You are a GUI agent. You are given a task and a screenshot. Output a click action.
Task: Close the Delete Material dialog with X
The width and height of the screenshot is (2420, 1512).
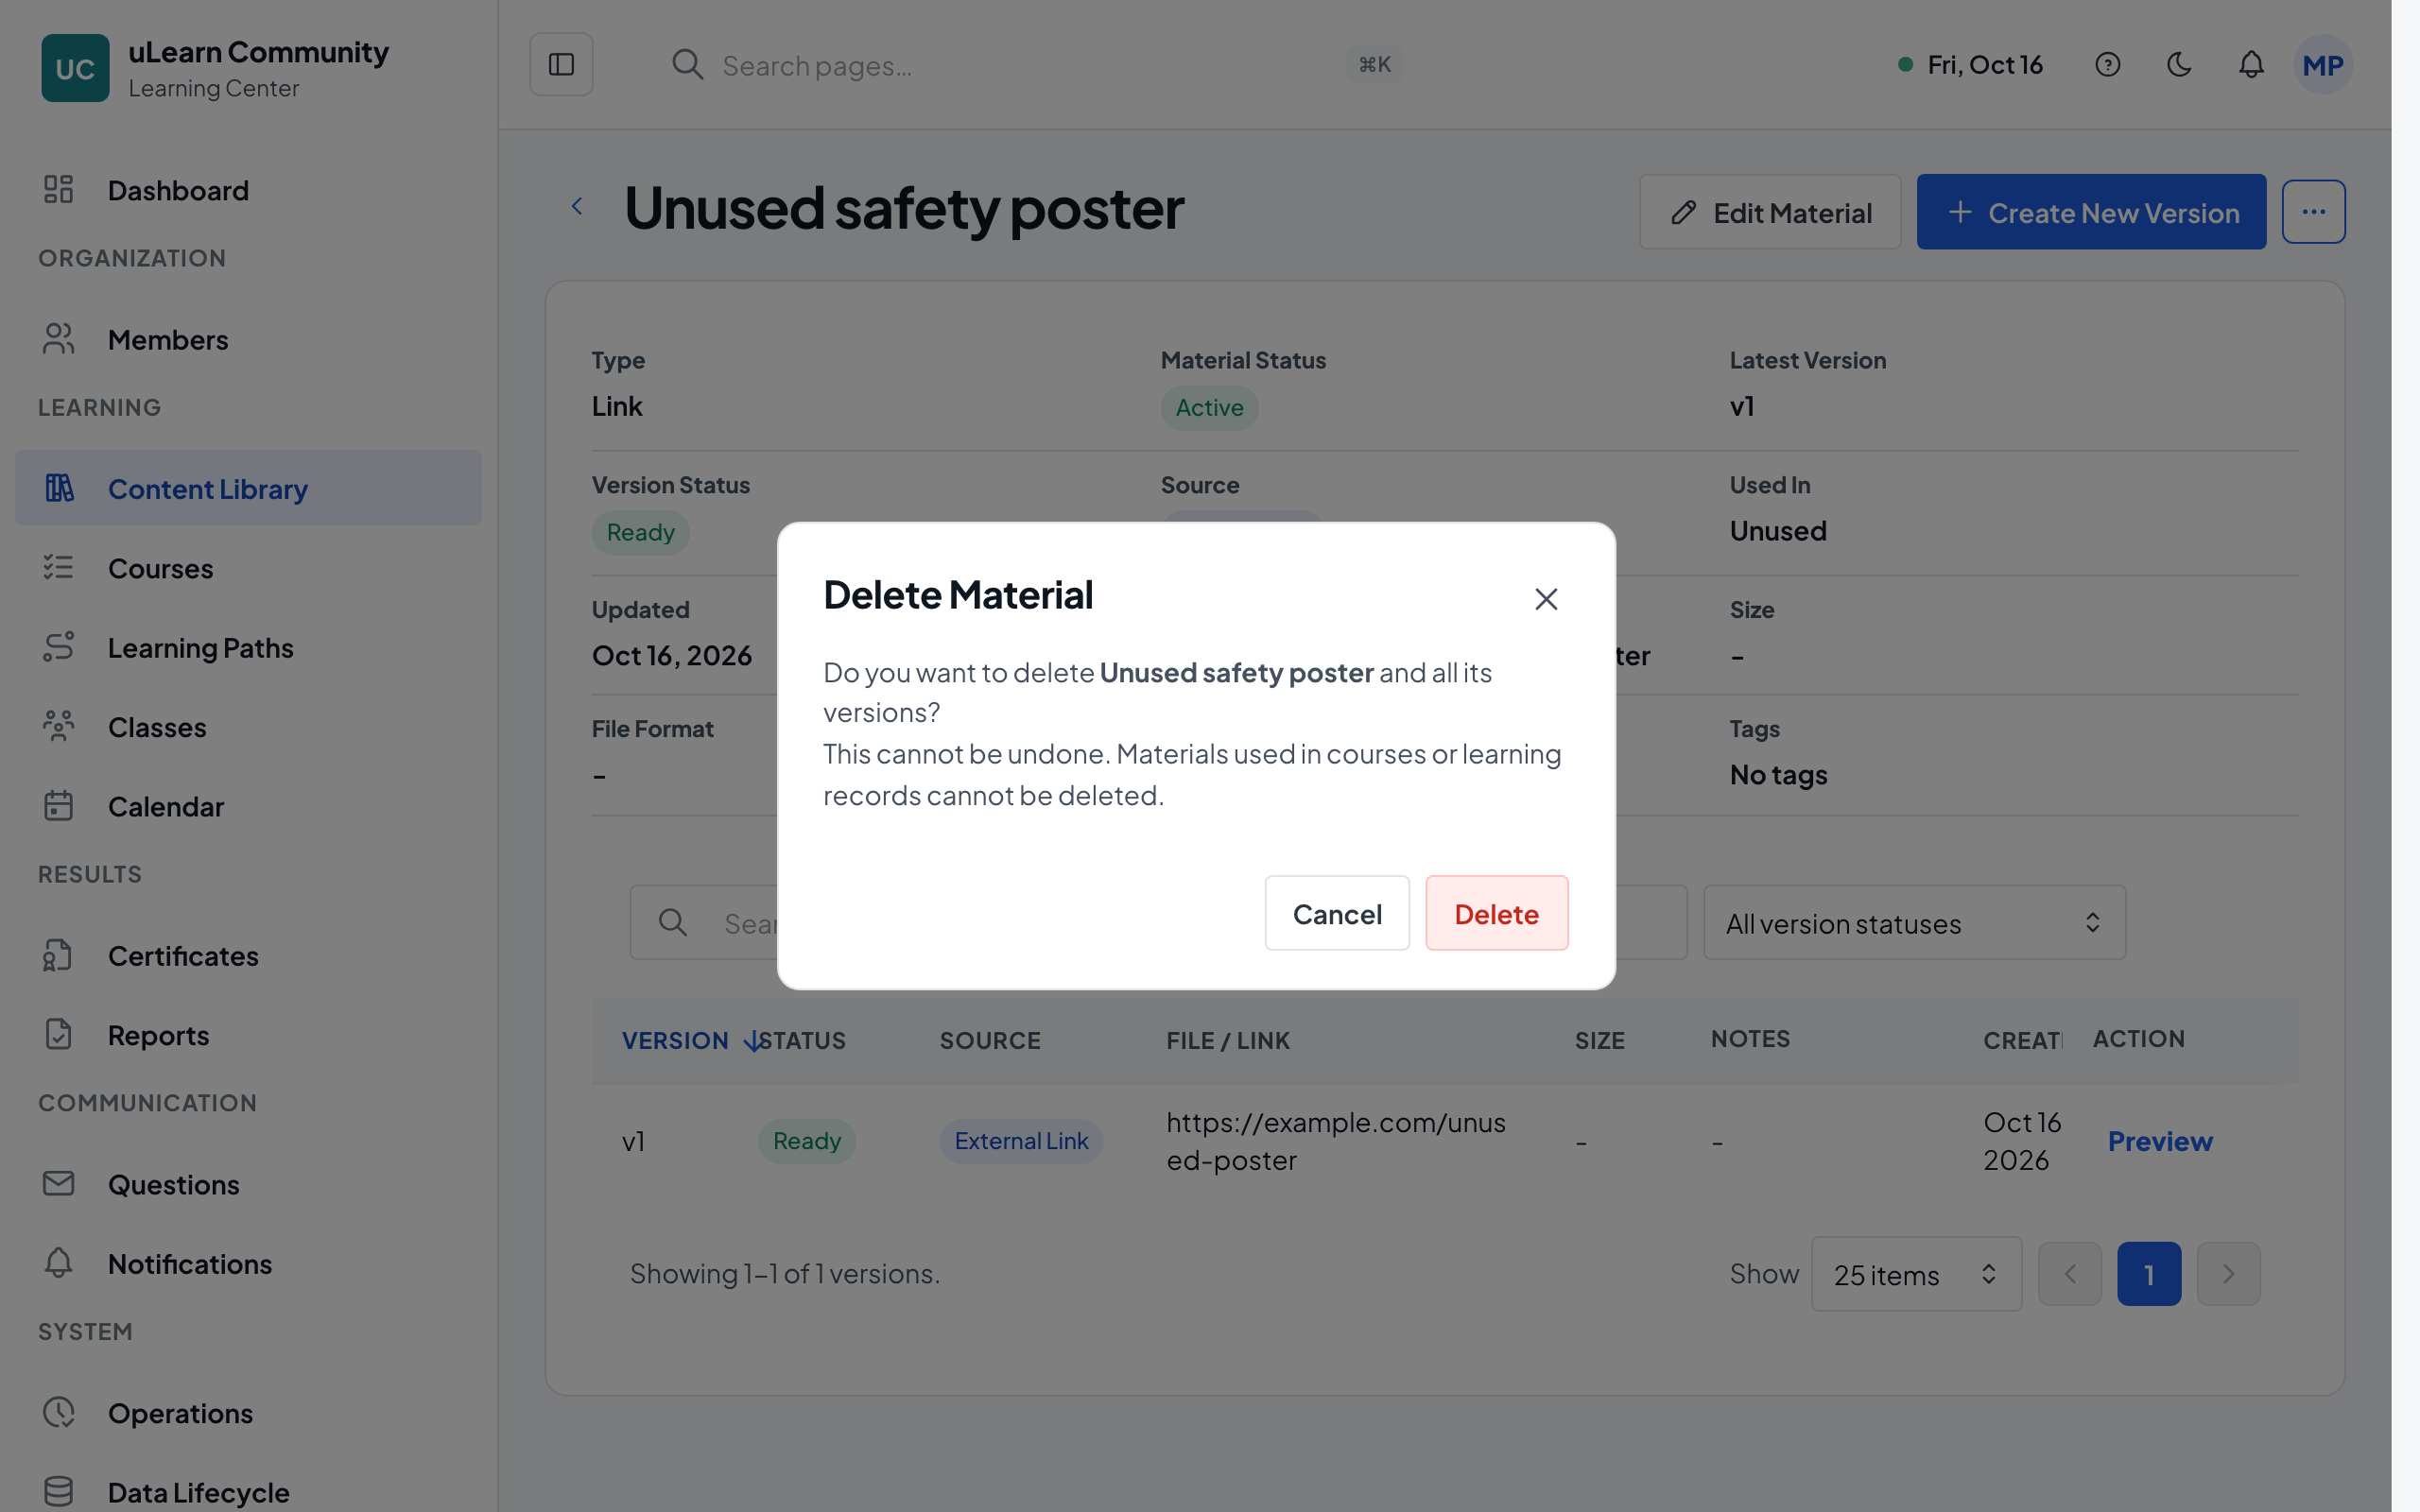tap(1546, 599)
